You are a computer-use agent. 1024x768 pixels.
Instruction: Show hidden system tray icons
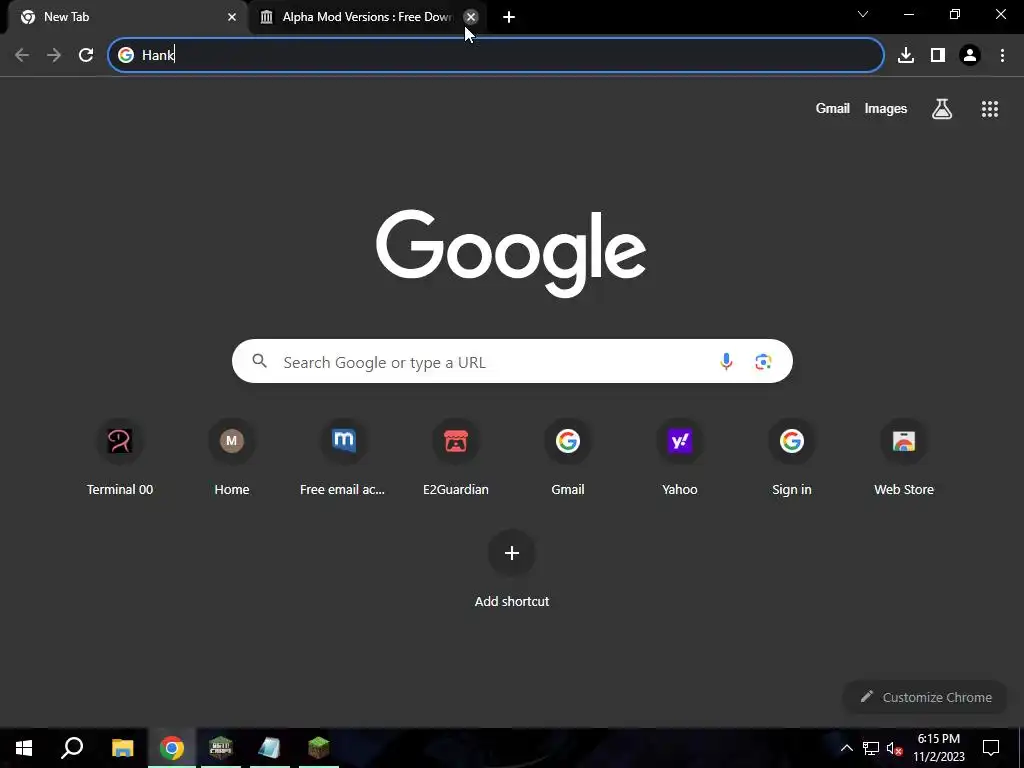846,748
